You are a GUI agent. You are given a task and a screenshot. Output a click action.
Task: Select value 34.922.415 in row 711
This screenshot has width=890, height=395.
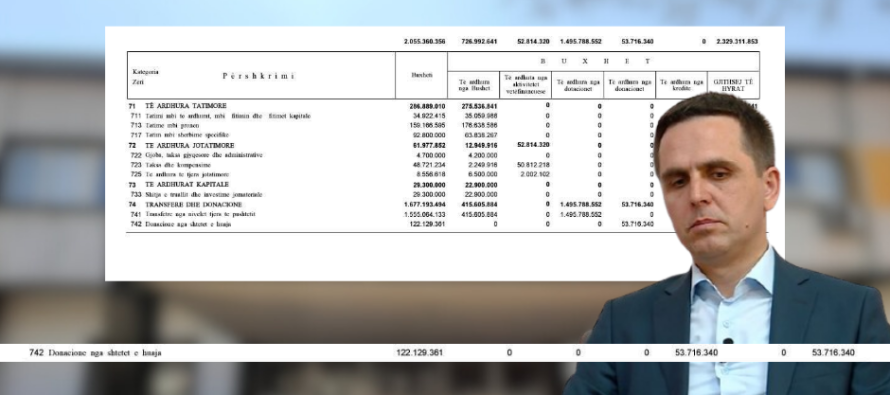click(x=429, y=116)
